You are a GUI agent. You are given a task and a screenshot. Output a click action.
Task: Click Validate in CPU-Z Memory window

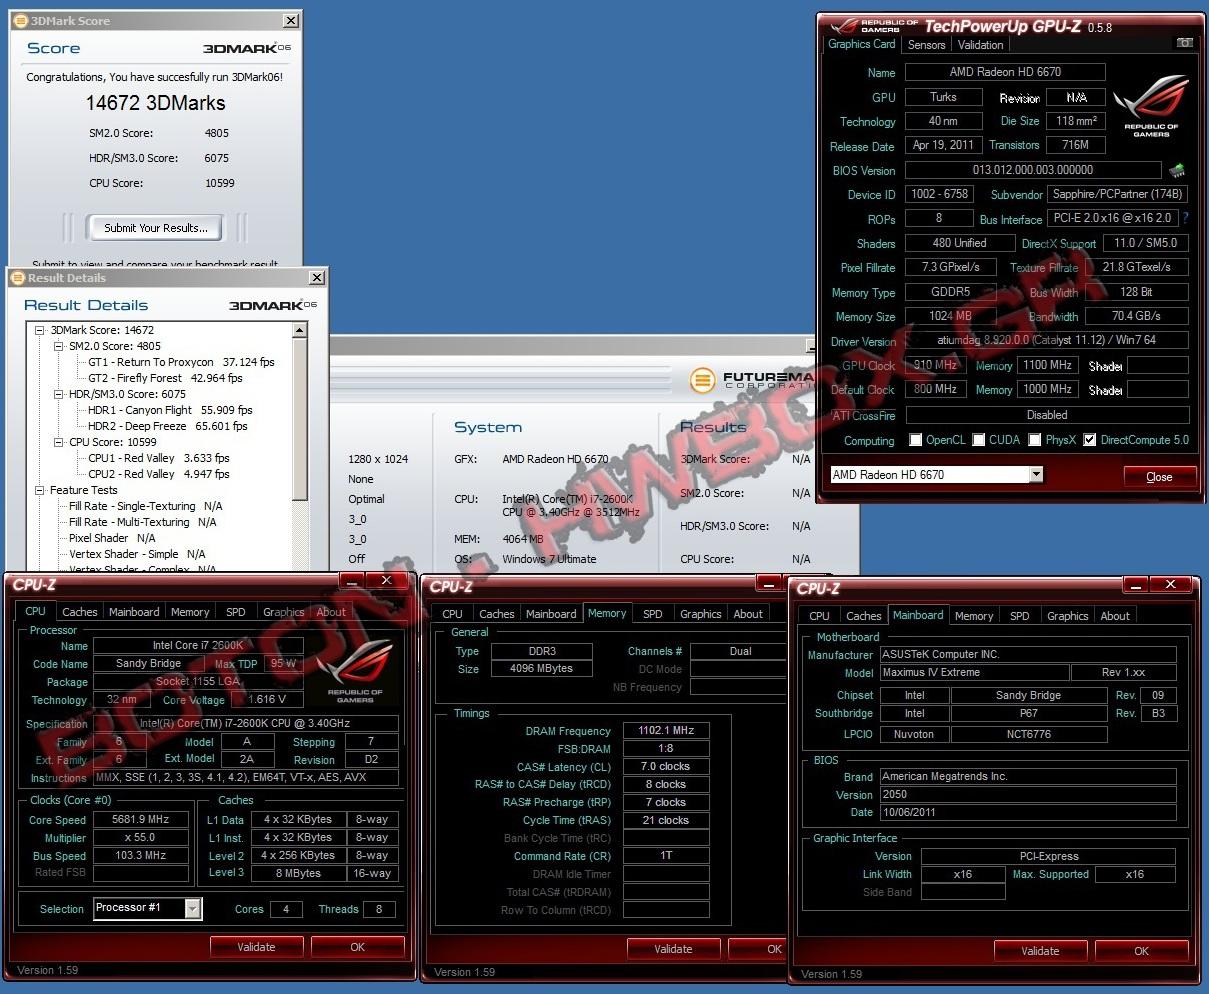click(x=673, y=949)
